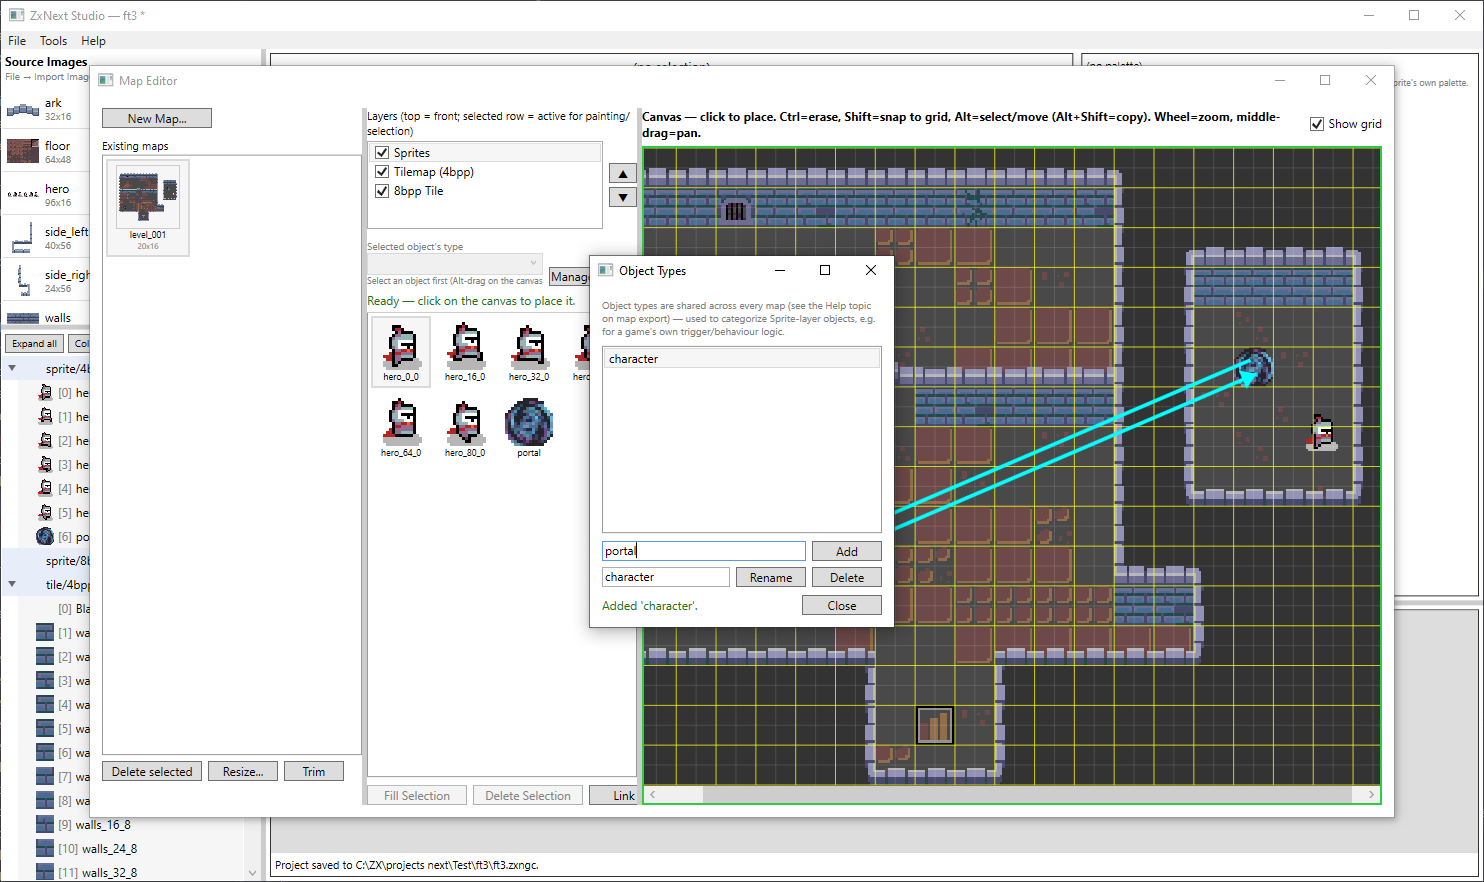Viewport: 1484px width, 882px height.
Task: Select the [11] walls_32_8 tree row
Action: pos(97,873)
